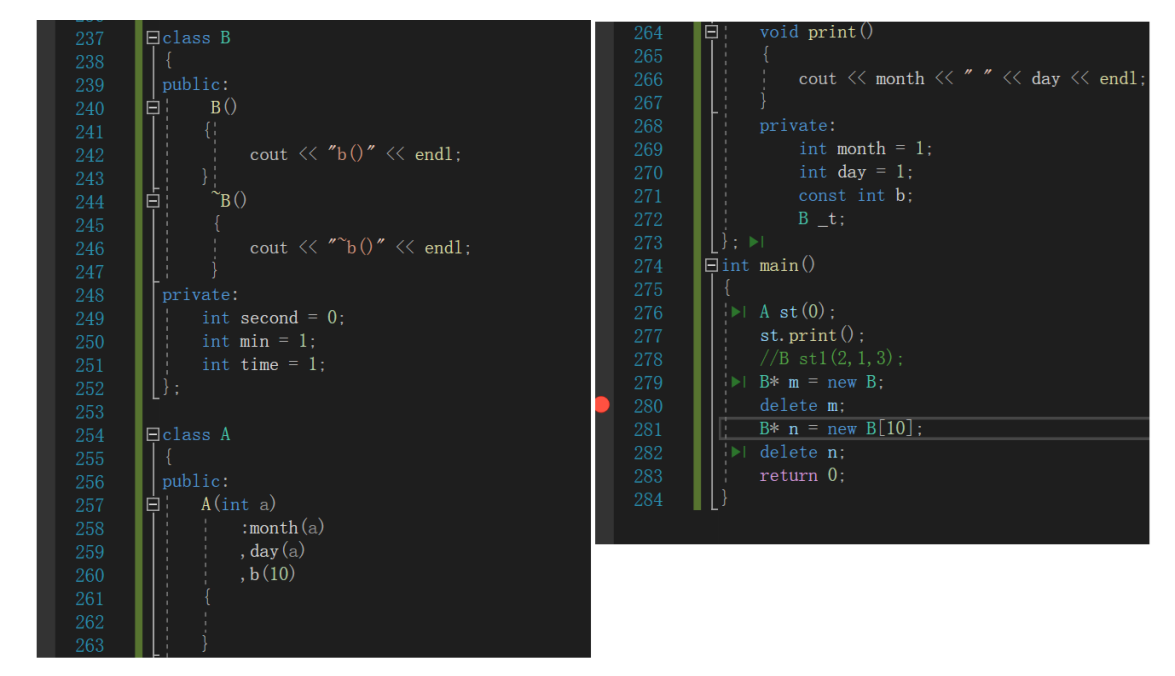This screenshot has width=1175, height=676.
Task: Collapse the ~B() destructor block
Action: click(x=152, y=200)
